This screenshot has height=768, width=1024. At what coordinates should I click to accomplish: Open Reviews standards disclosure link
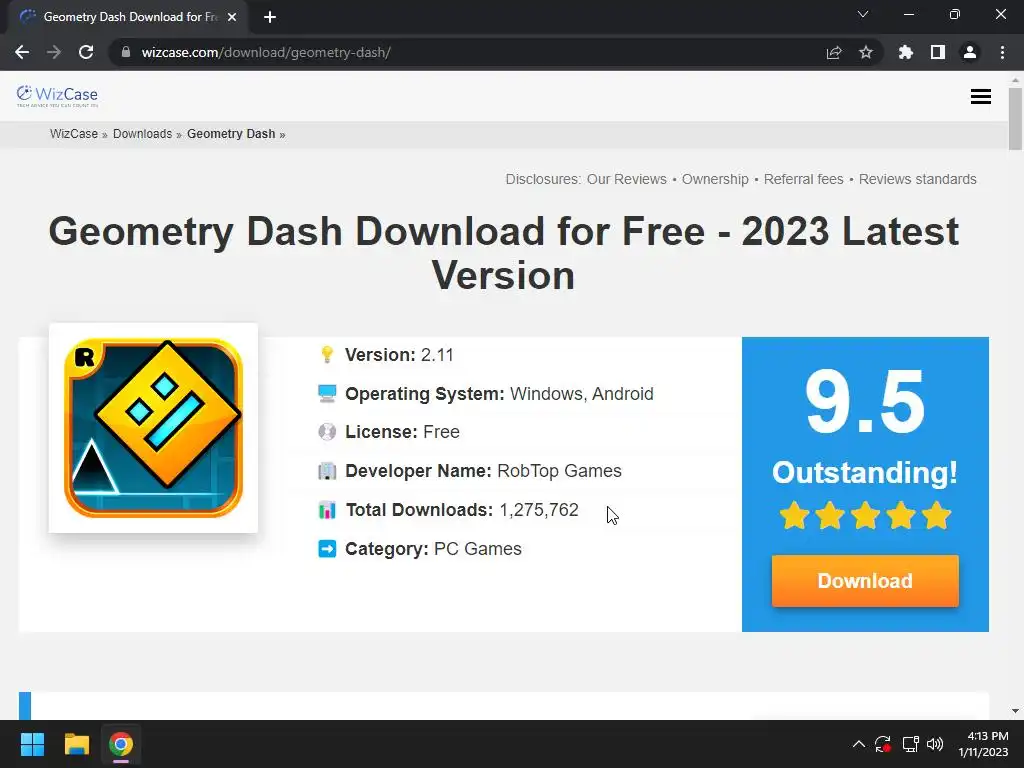pos(918,179)
